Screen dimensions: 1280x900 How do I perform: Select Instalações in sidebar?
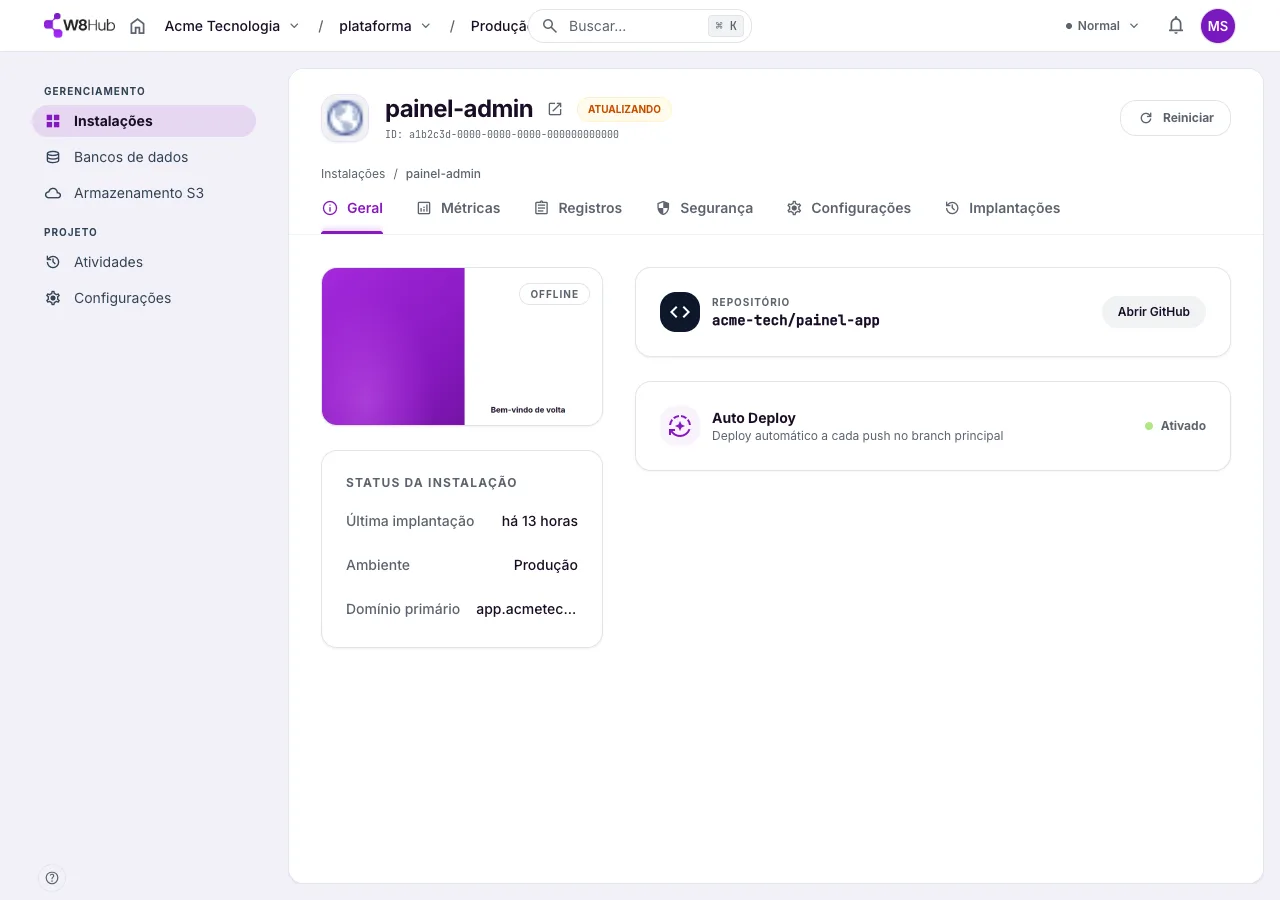144,121
